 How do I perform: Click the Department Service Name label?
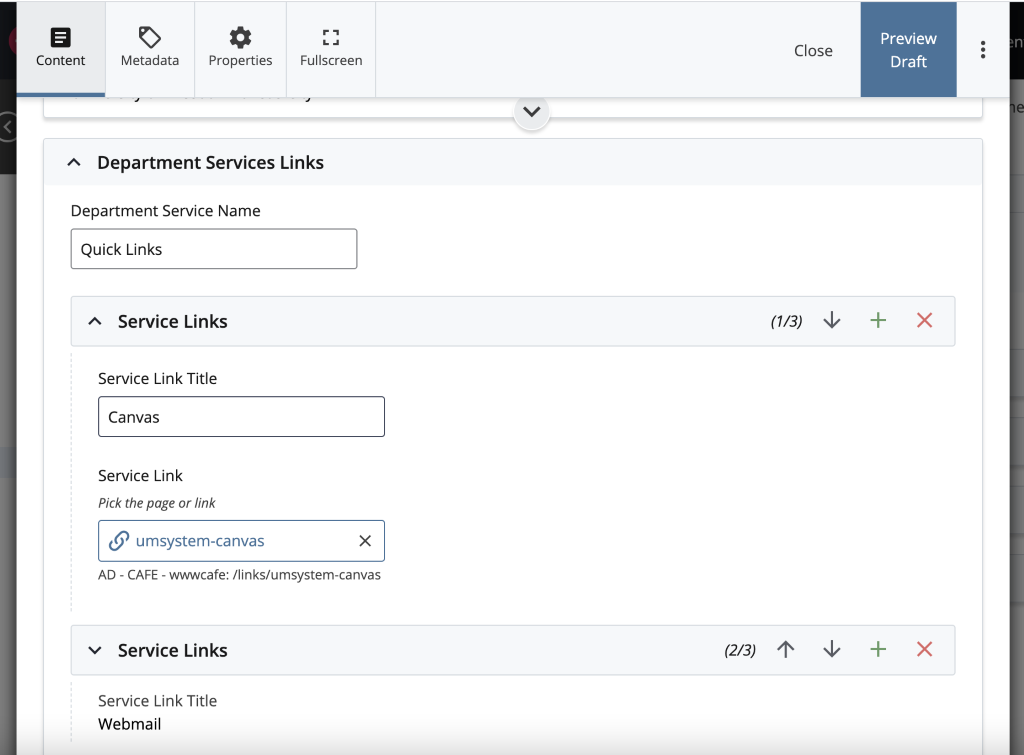165,211
